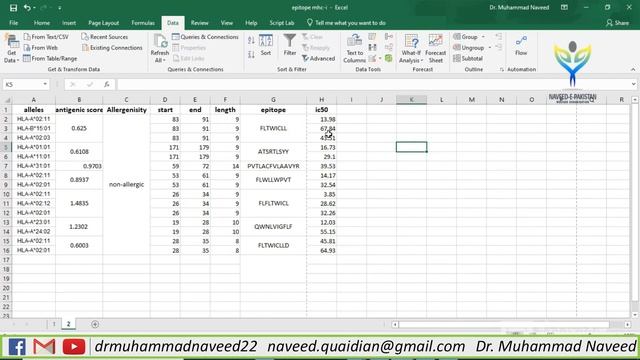
Task: Select the ic50 header cell
Action: [322, 110]
